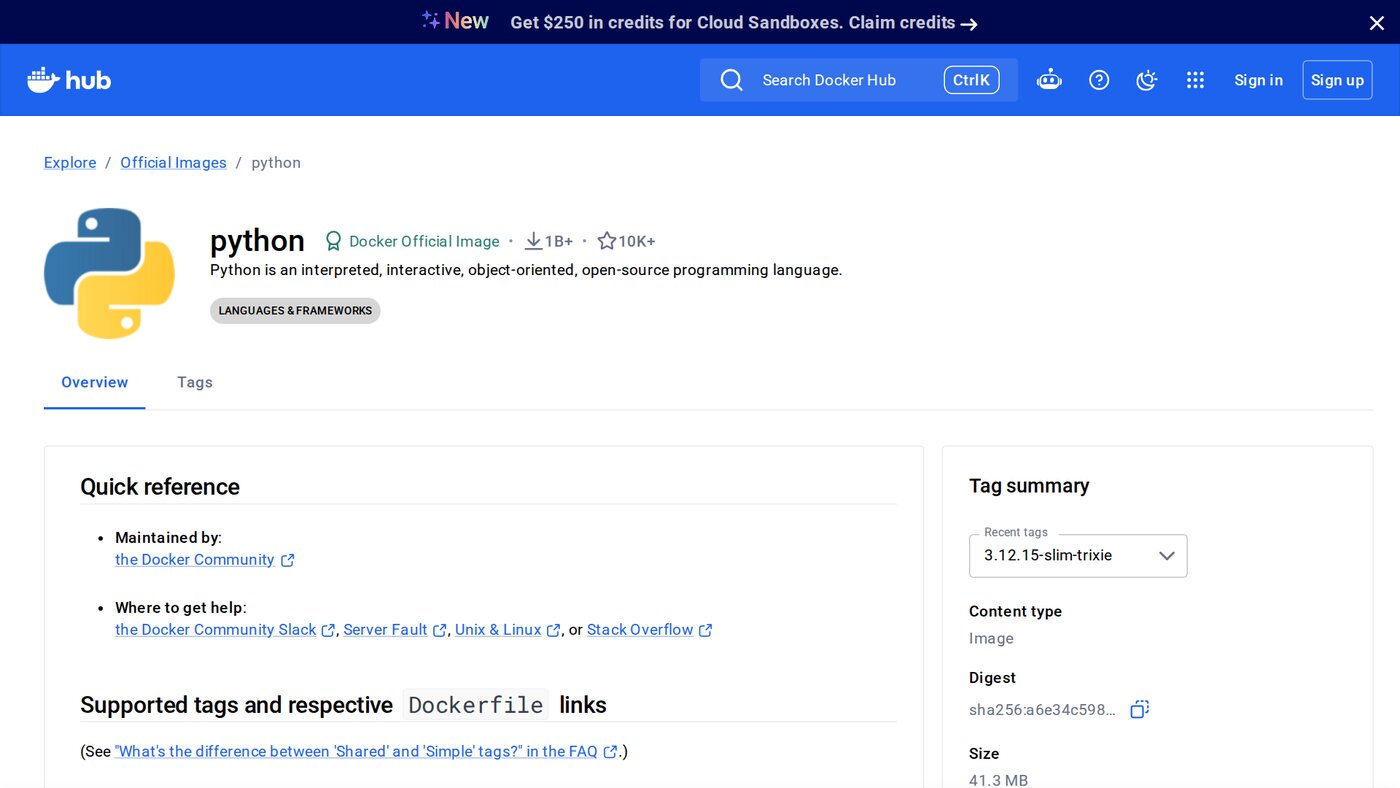Open the Unix & Linux link
This screenshot has height=788, width=1400.
coord(507,630)
